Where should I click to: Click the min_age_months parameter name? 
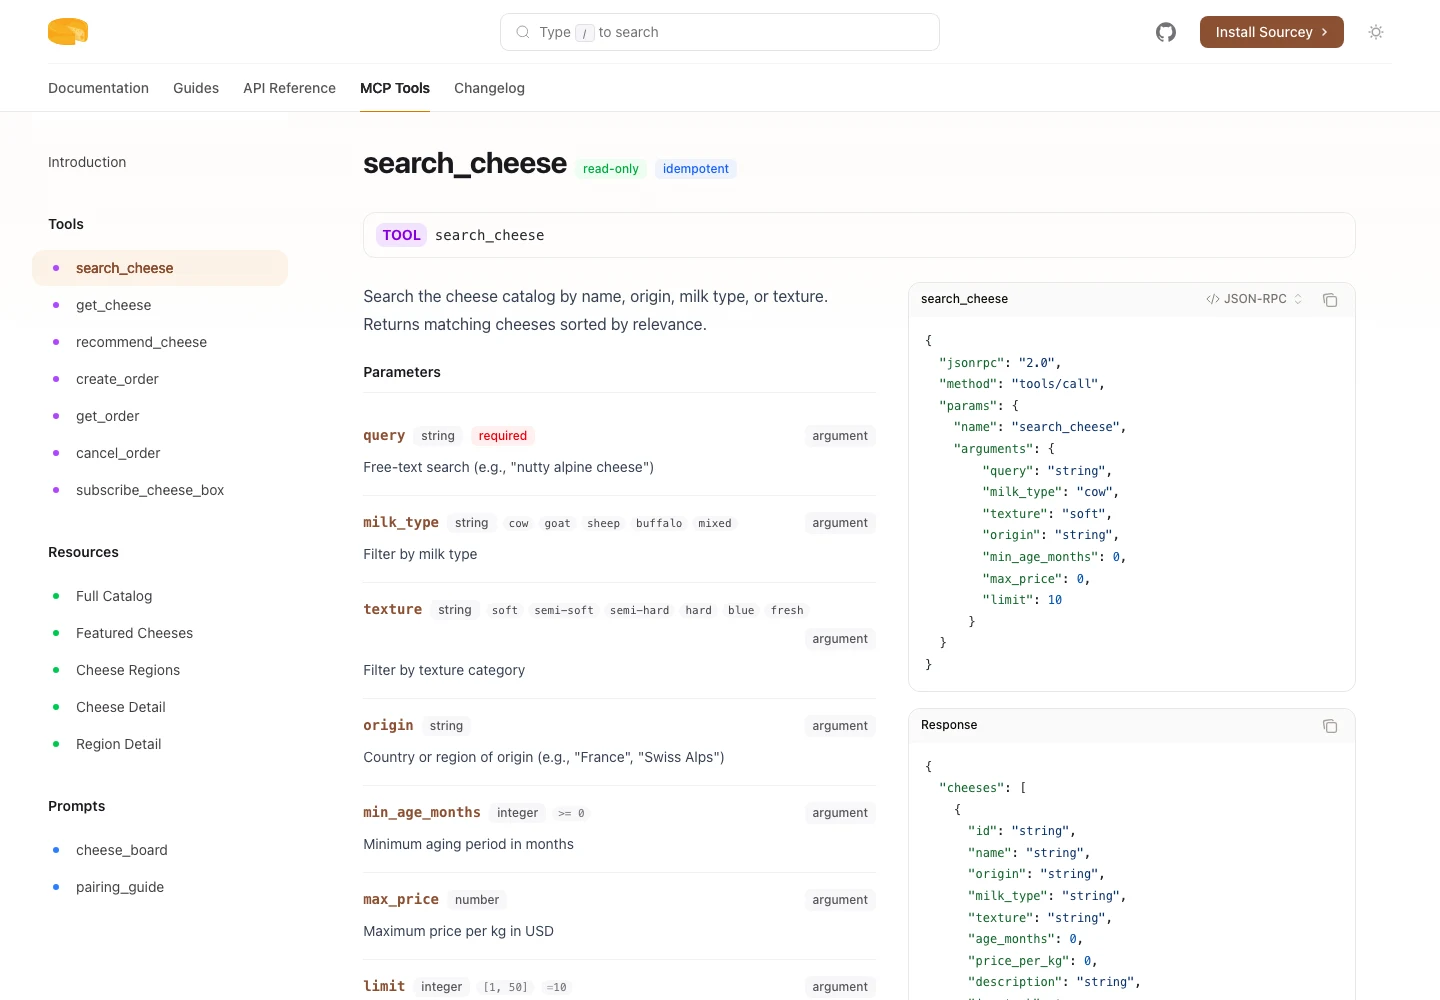pos(422,813)
